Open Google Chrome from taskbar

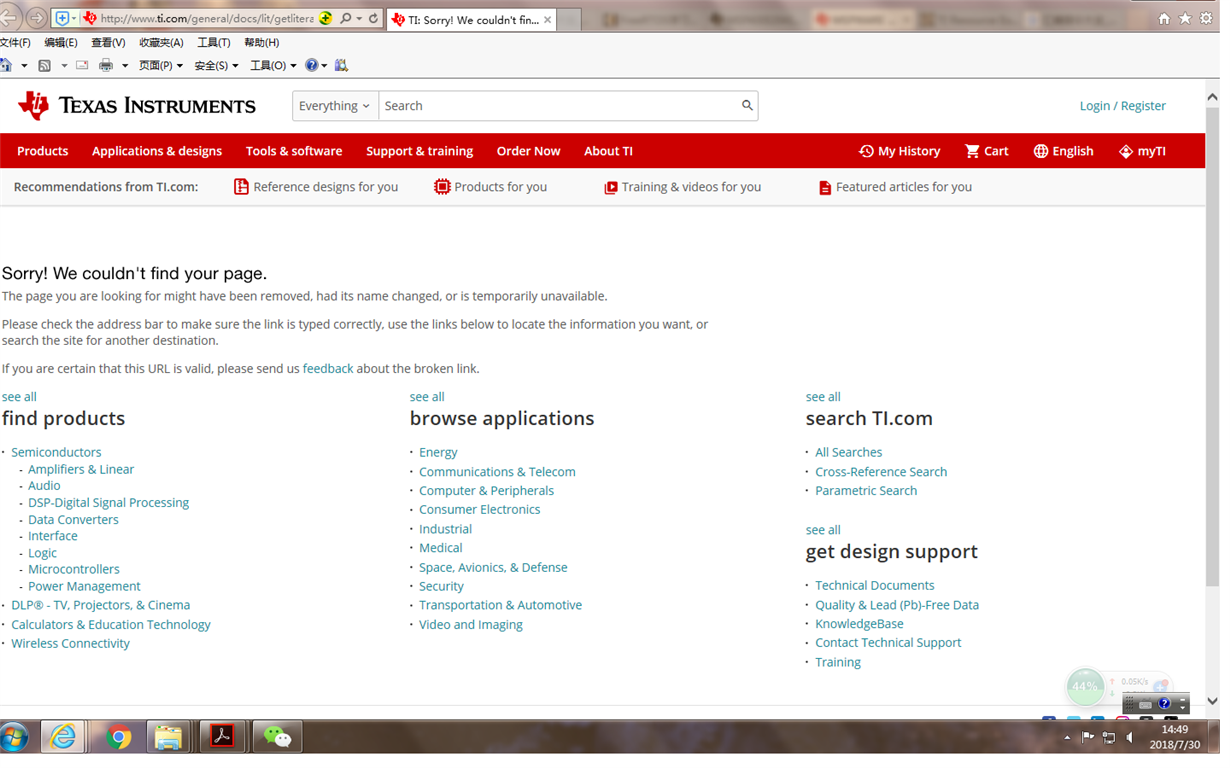point(119,737)
